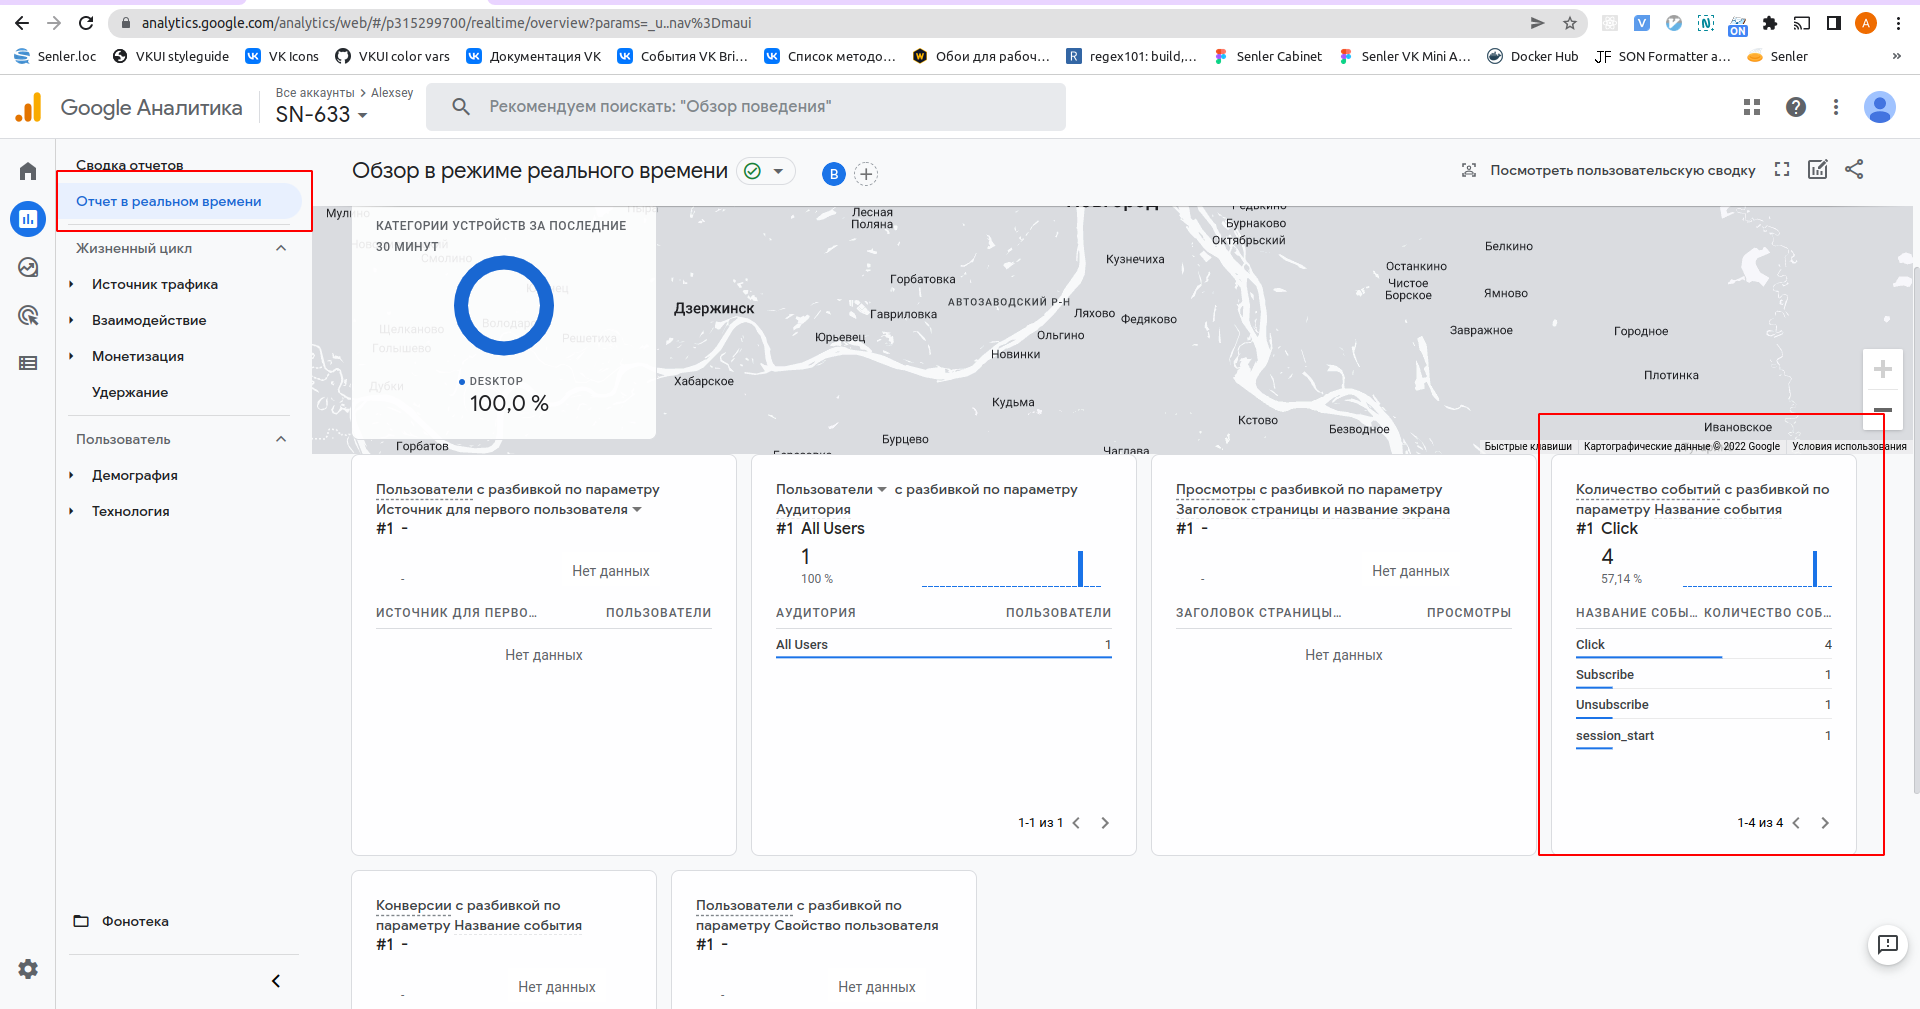Enter fullscreen mode for the realtime report
Viewport: 1920px width, 1009px height.
(1781, 170)
